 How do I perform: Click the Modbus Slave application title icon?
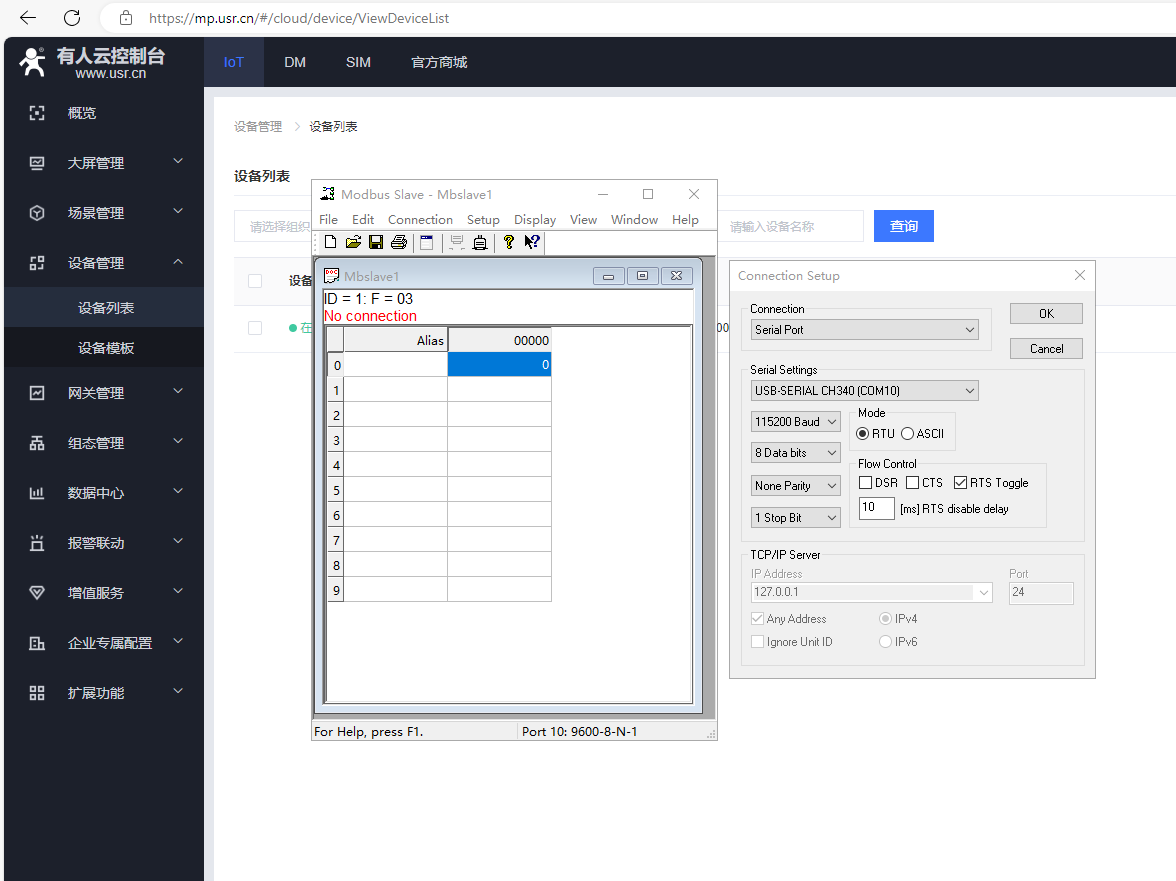[x=327, y=194]
